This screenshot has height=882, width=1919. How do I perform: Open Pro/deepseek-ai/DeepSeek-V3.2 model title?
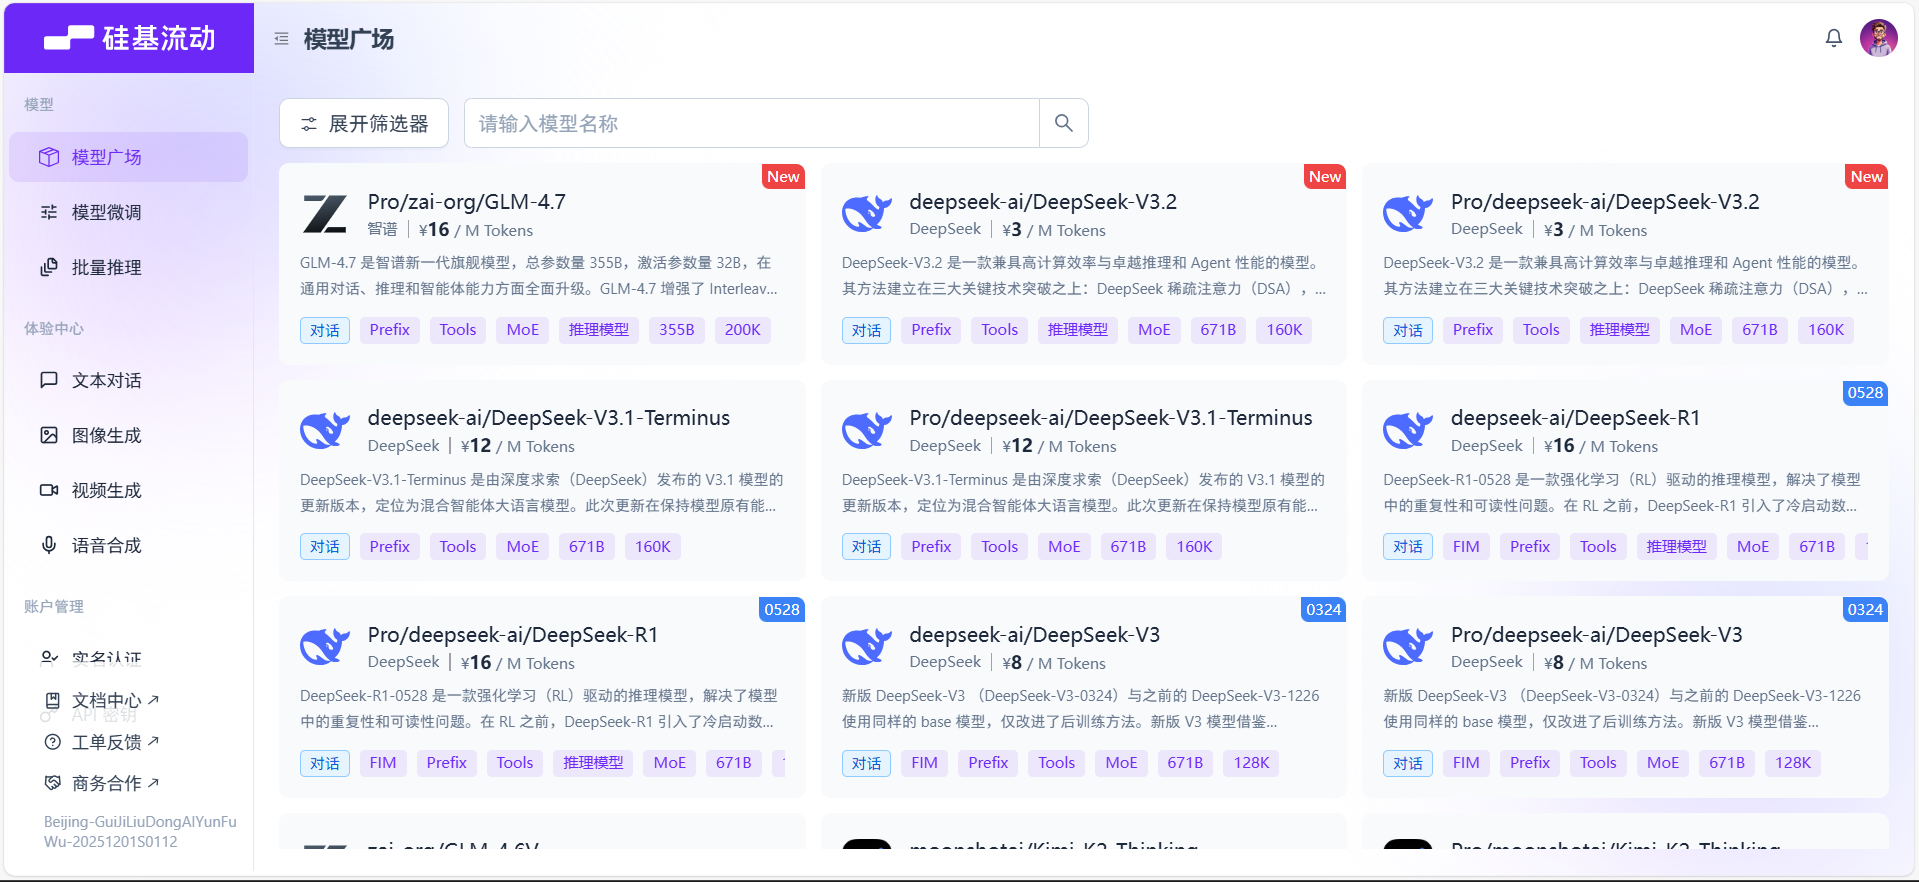(x=1605, y=202)
